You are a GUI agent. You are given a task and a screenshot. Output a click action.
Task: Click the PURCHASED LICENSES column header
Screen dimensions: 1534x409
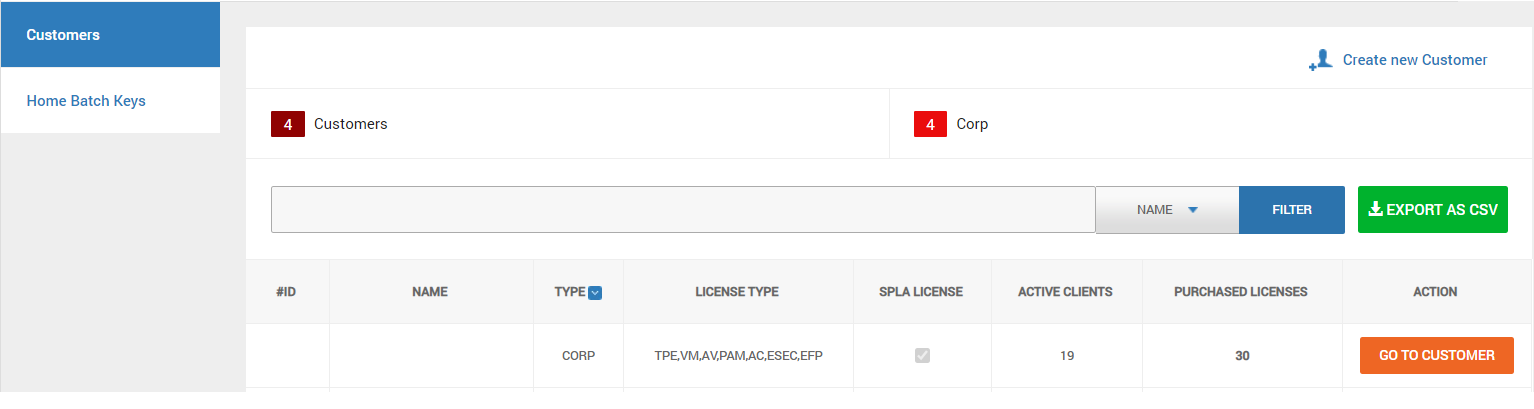[1240, 292]
